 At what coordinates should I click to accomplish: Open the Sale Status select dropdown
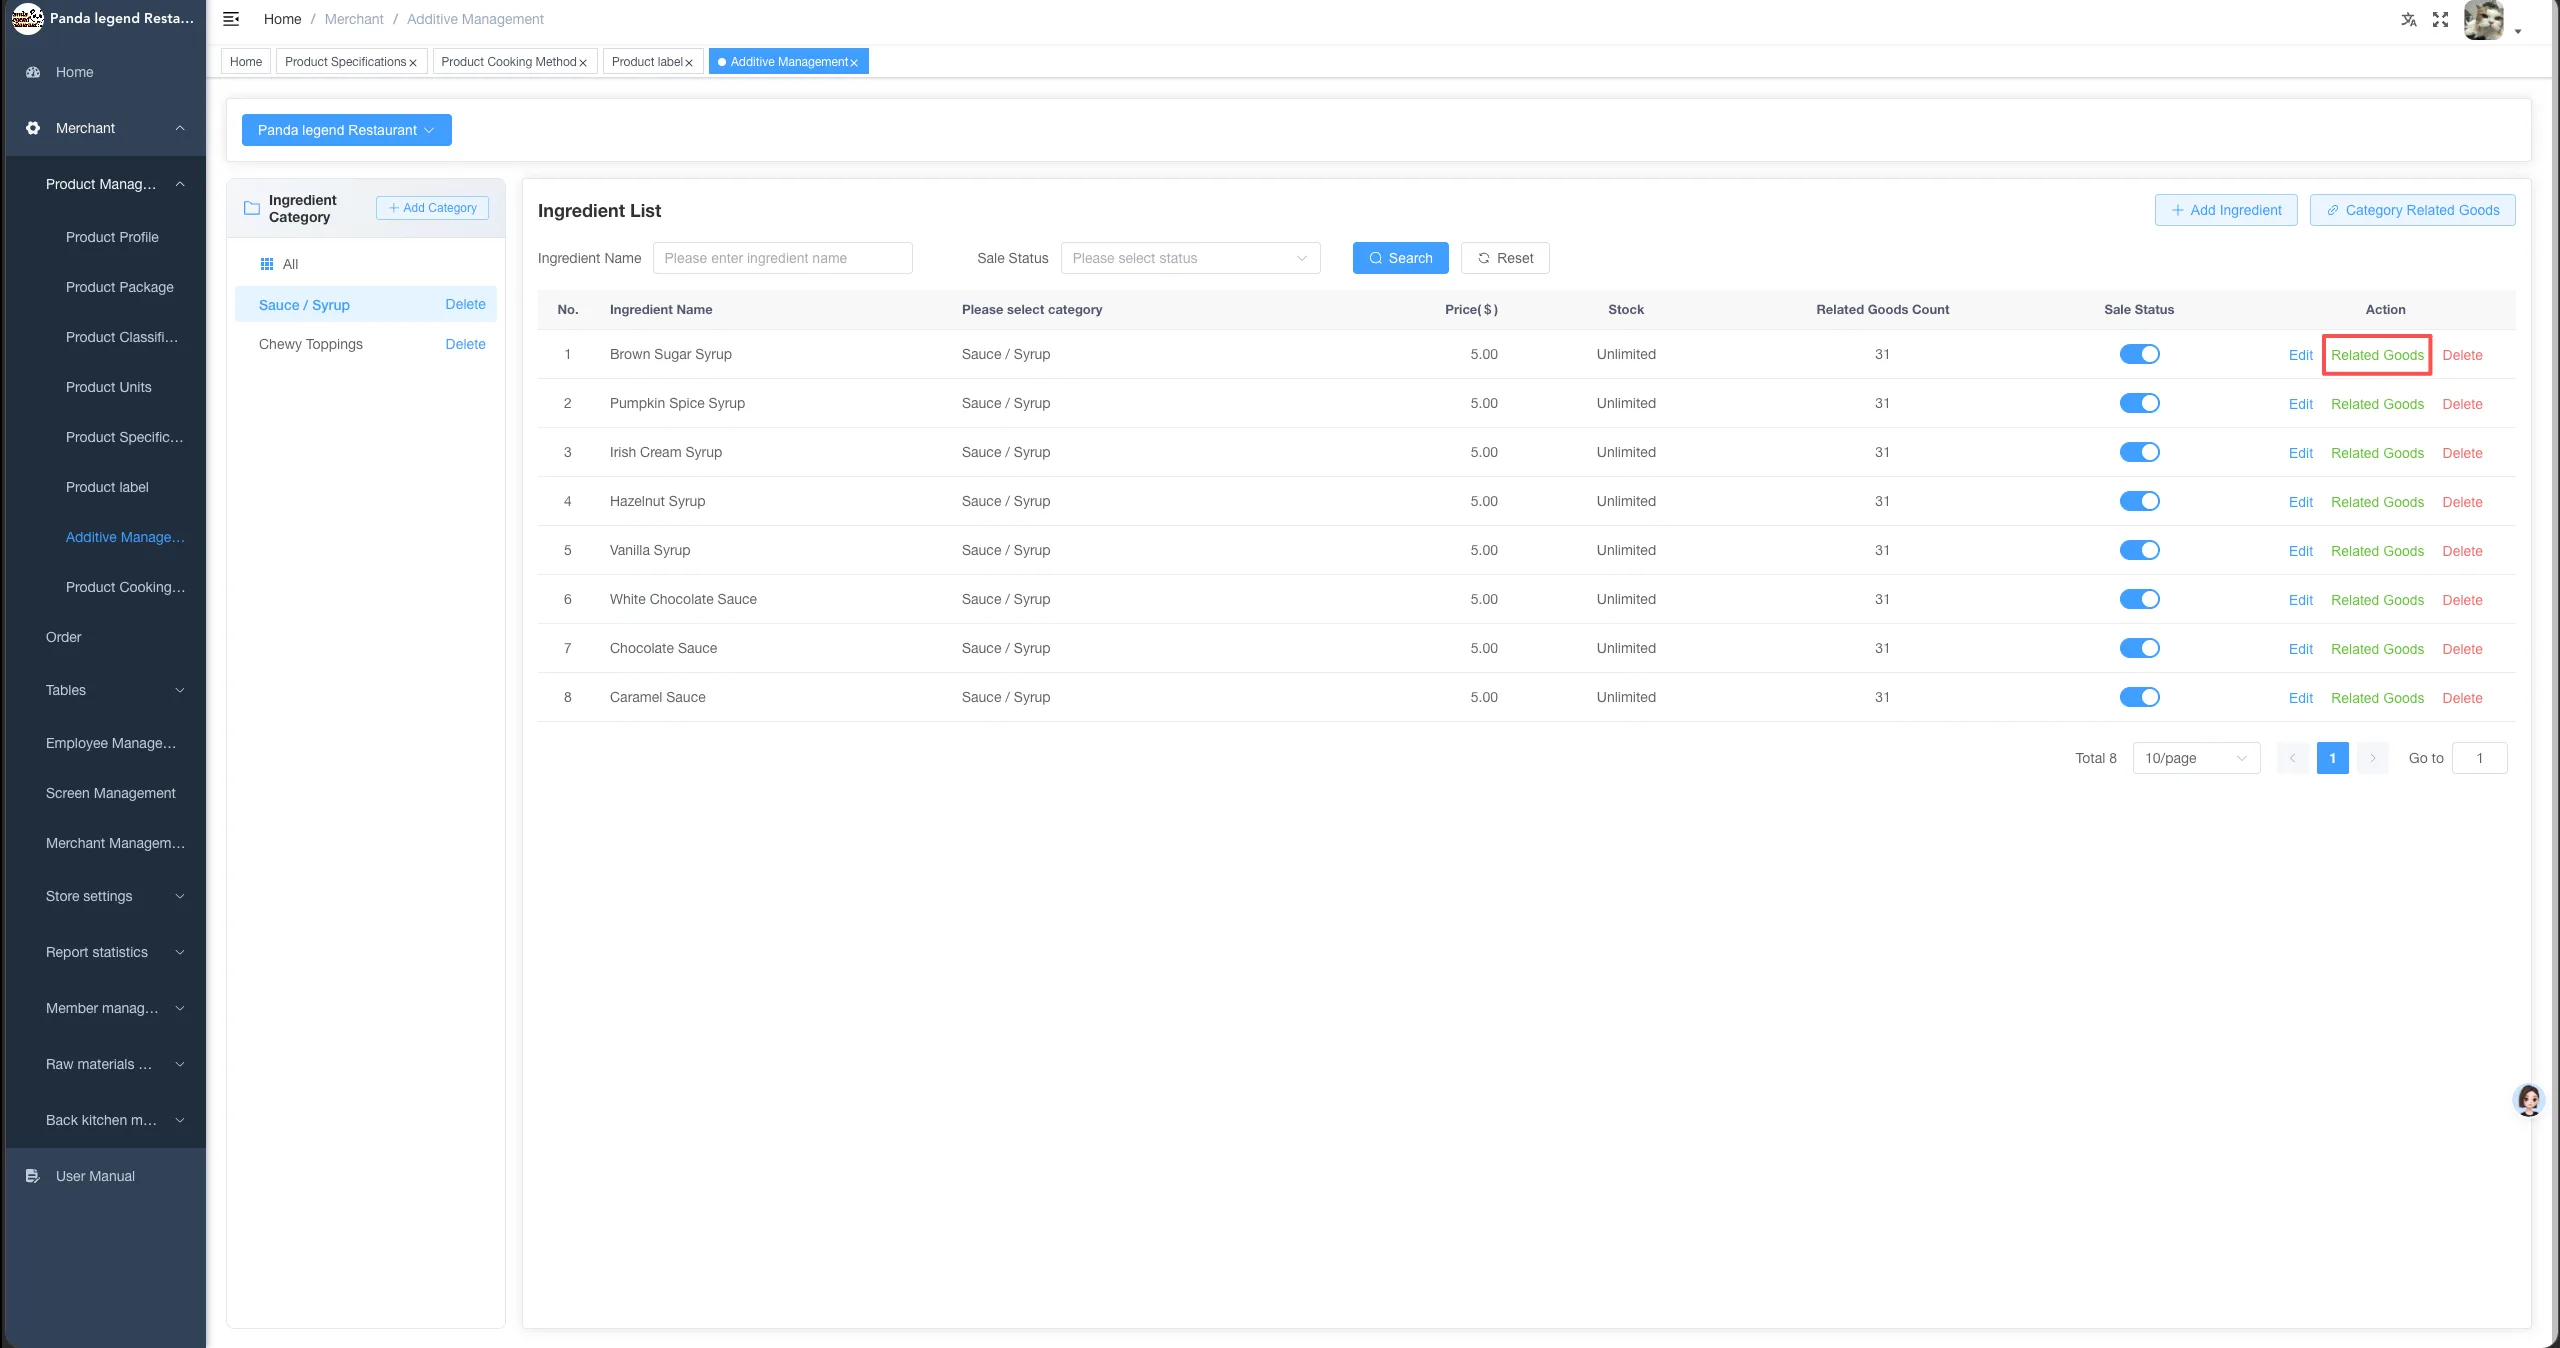(x=1190, y=258)
